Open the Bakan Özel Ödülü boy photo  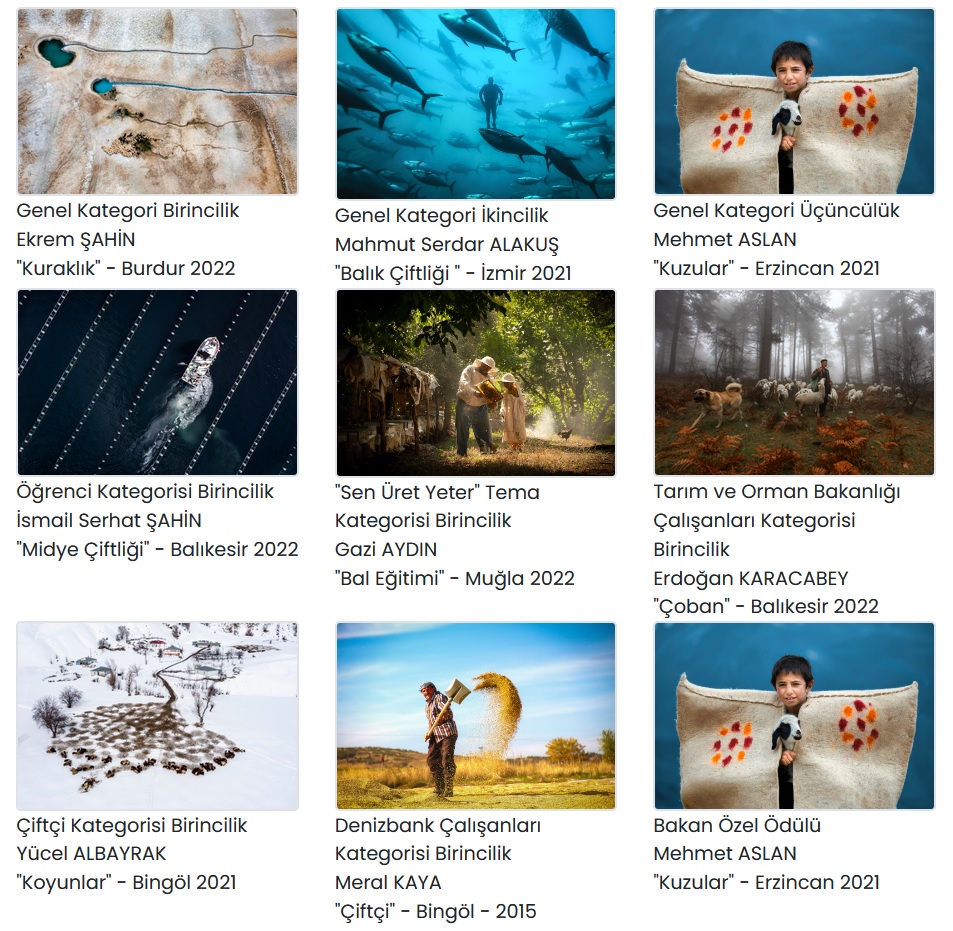794,716
